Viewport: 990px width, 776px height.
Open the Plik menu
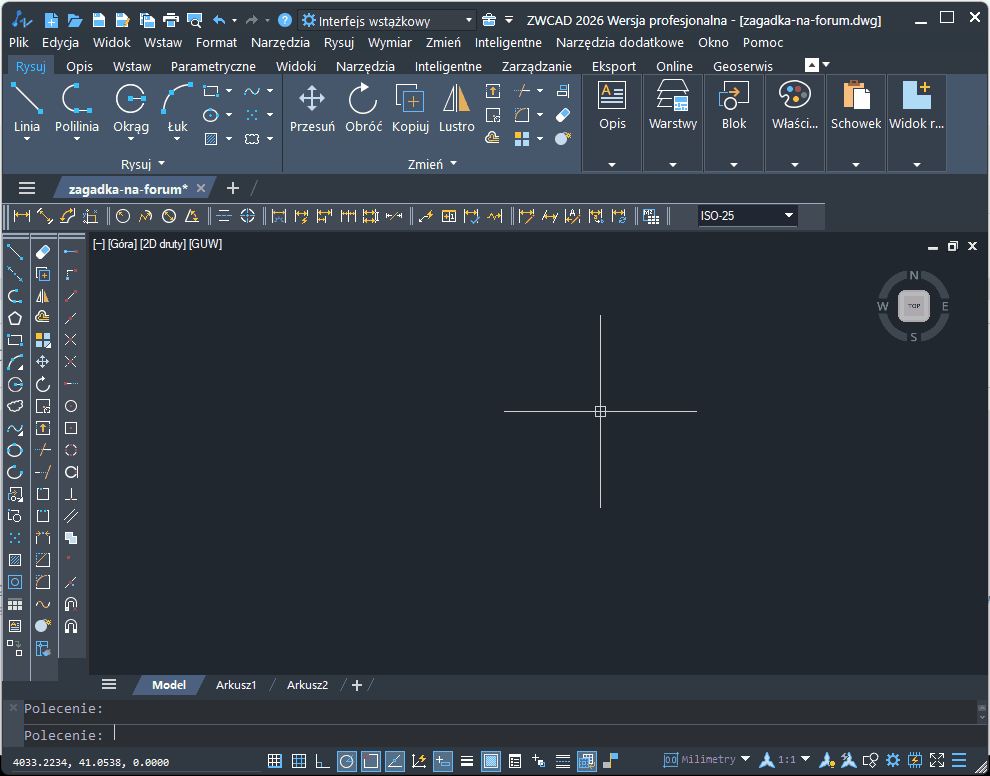(x=19, y=43)
